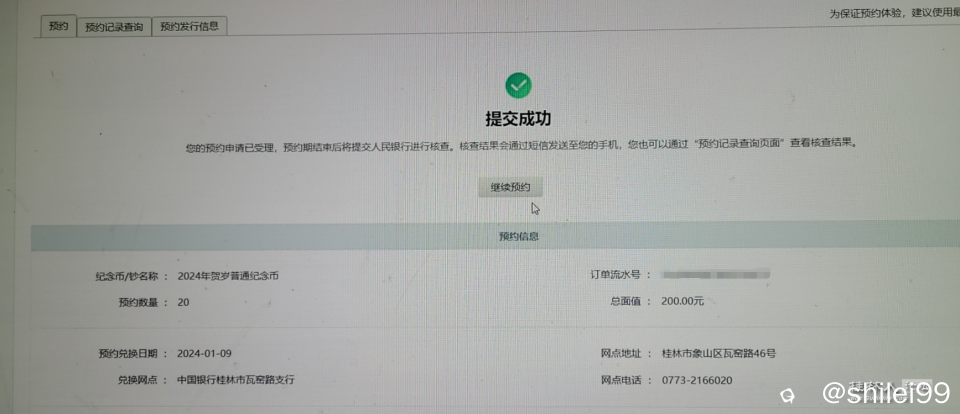
Task: Select coin name 2024年贺岁普通纪念币
Action: click(228, 276)
